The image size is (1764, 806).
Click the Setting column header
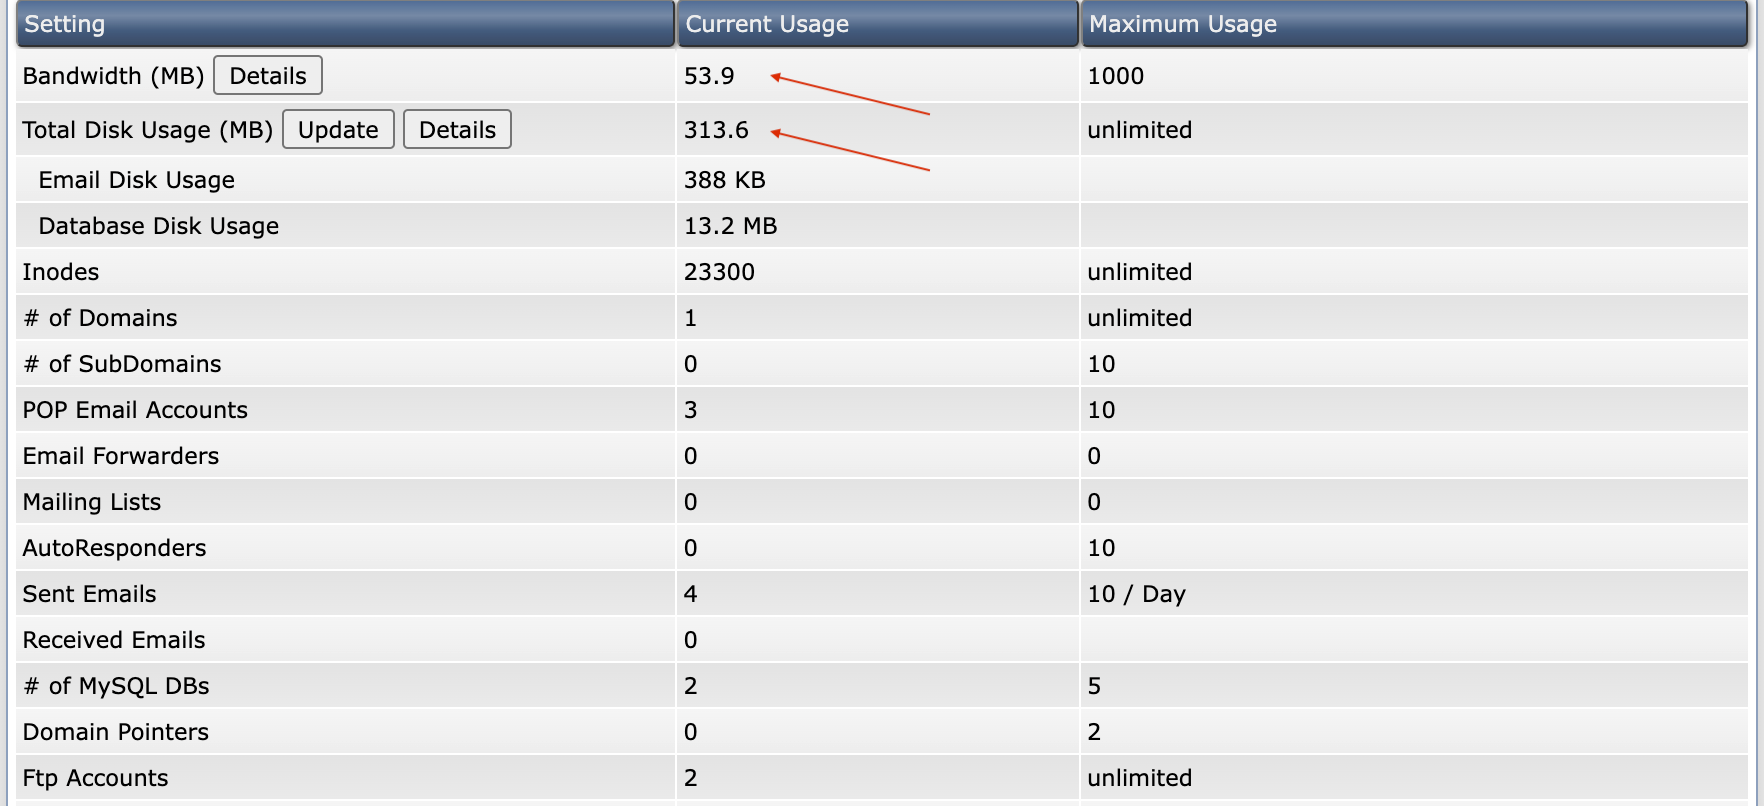(x=64, y=24)
